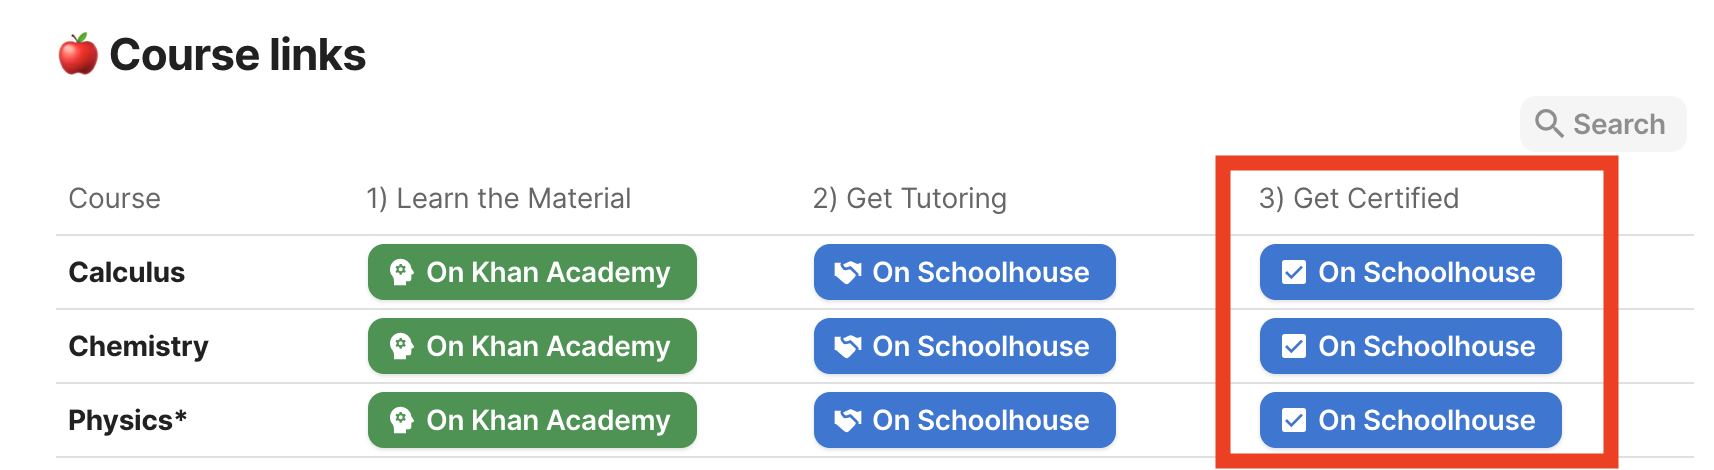Image resolution: width=1714 pixels, height=470 pixels.
Task: Click the "1) Learn the Material" column header
Action: click(498, 198)
